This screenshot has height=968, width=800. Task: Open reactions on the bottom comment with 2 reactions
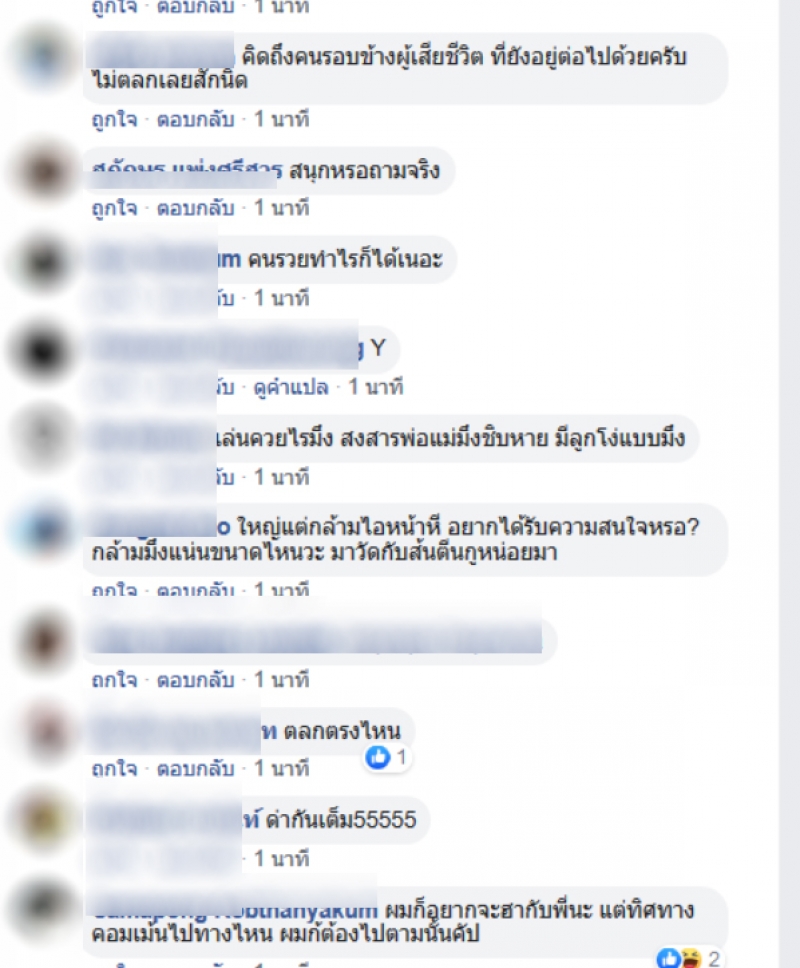pos(687,958)
